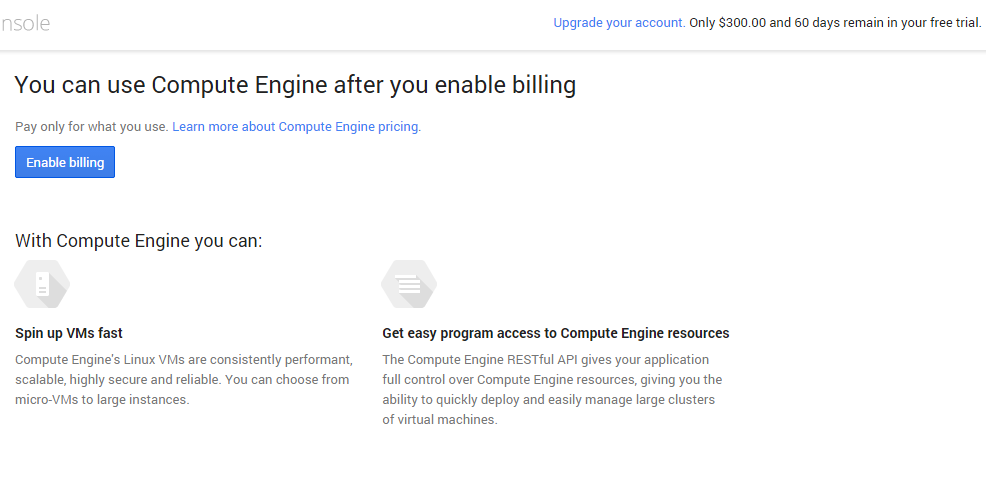Click the "Pay only for what you use." text
Screen dimensions: 986x482
tap(91, 127)
